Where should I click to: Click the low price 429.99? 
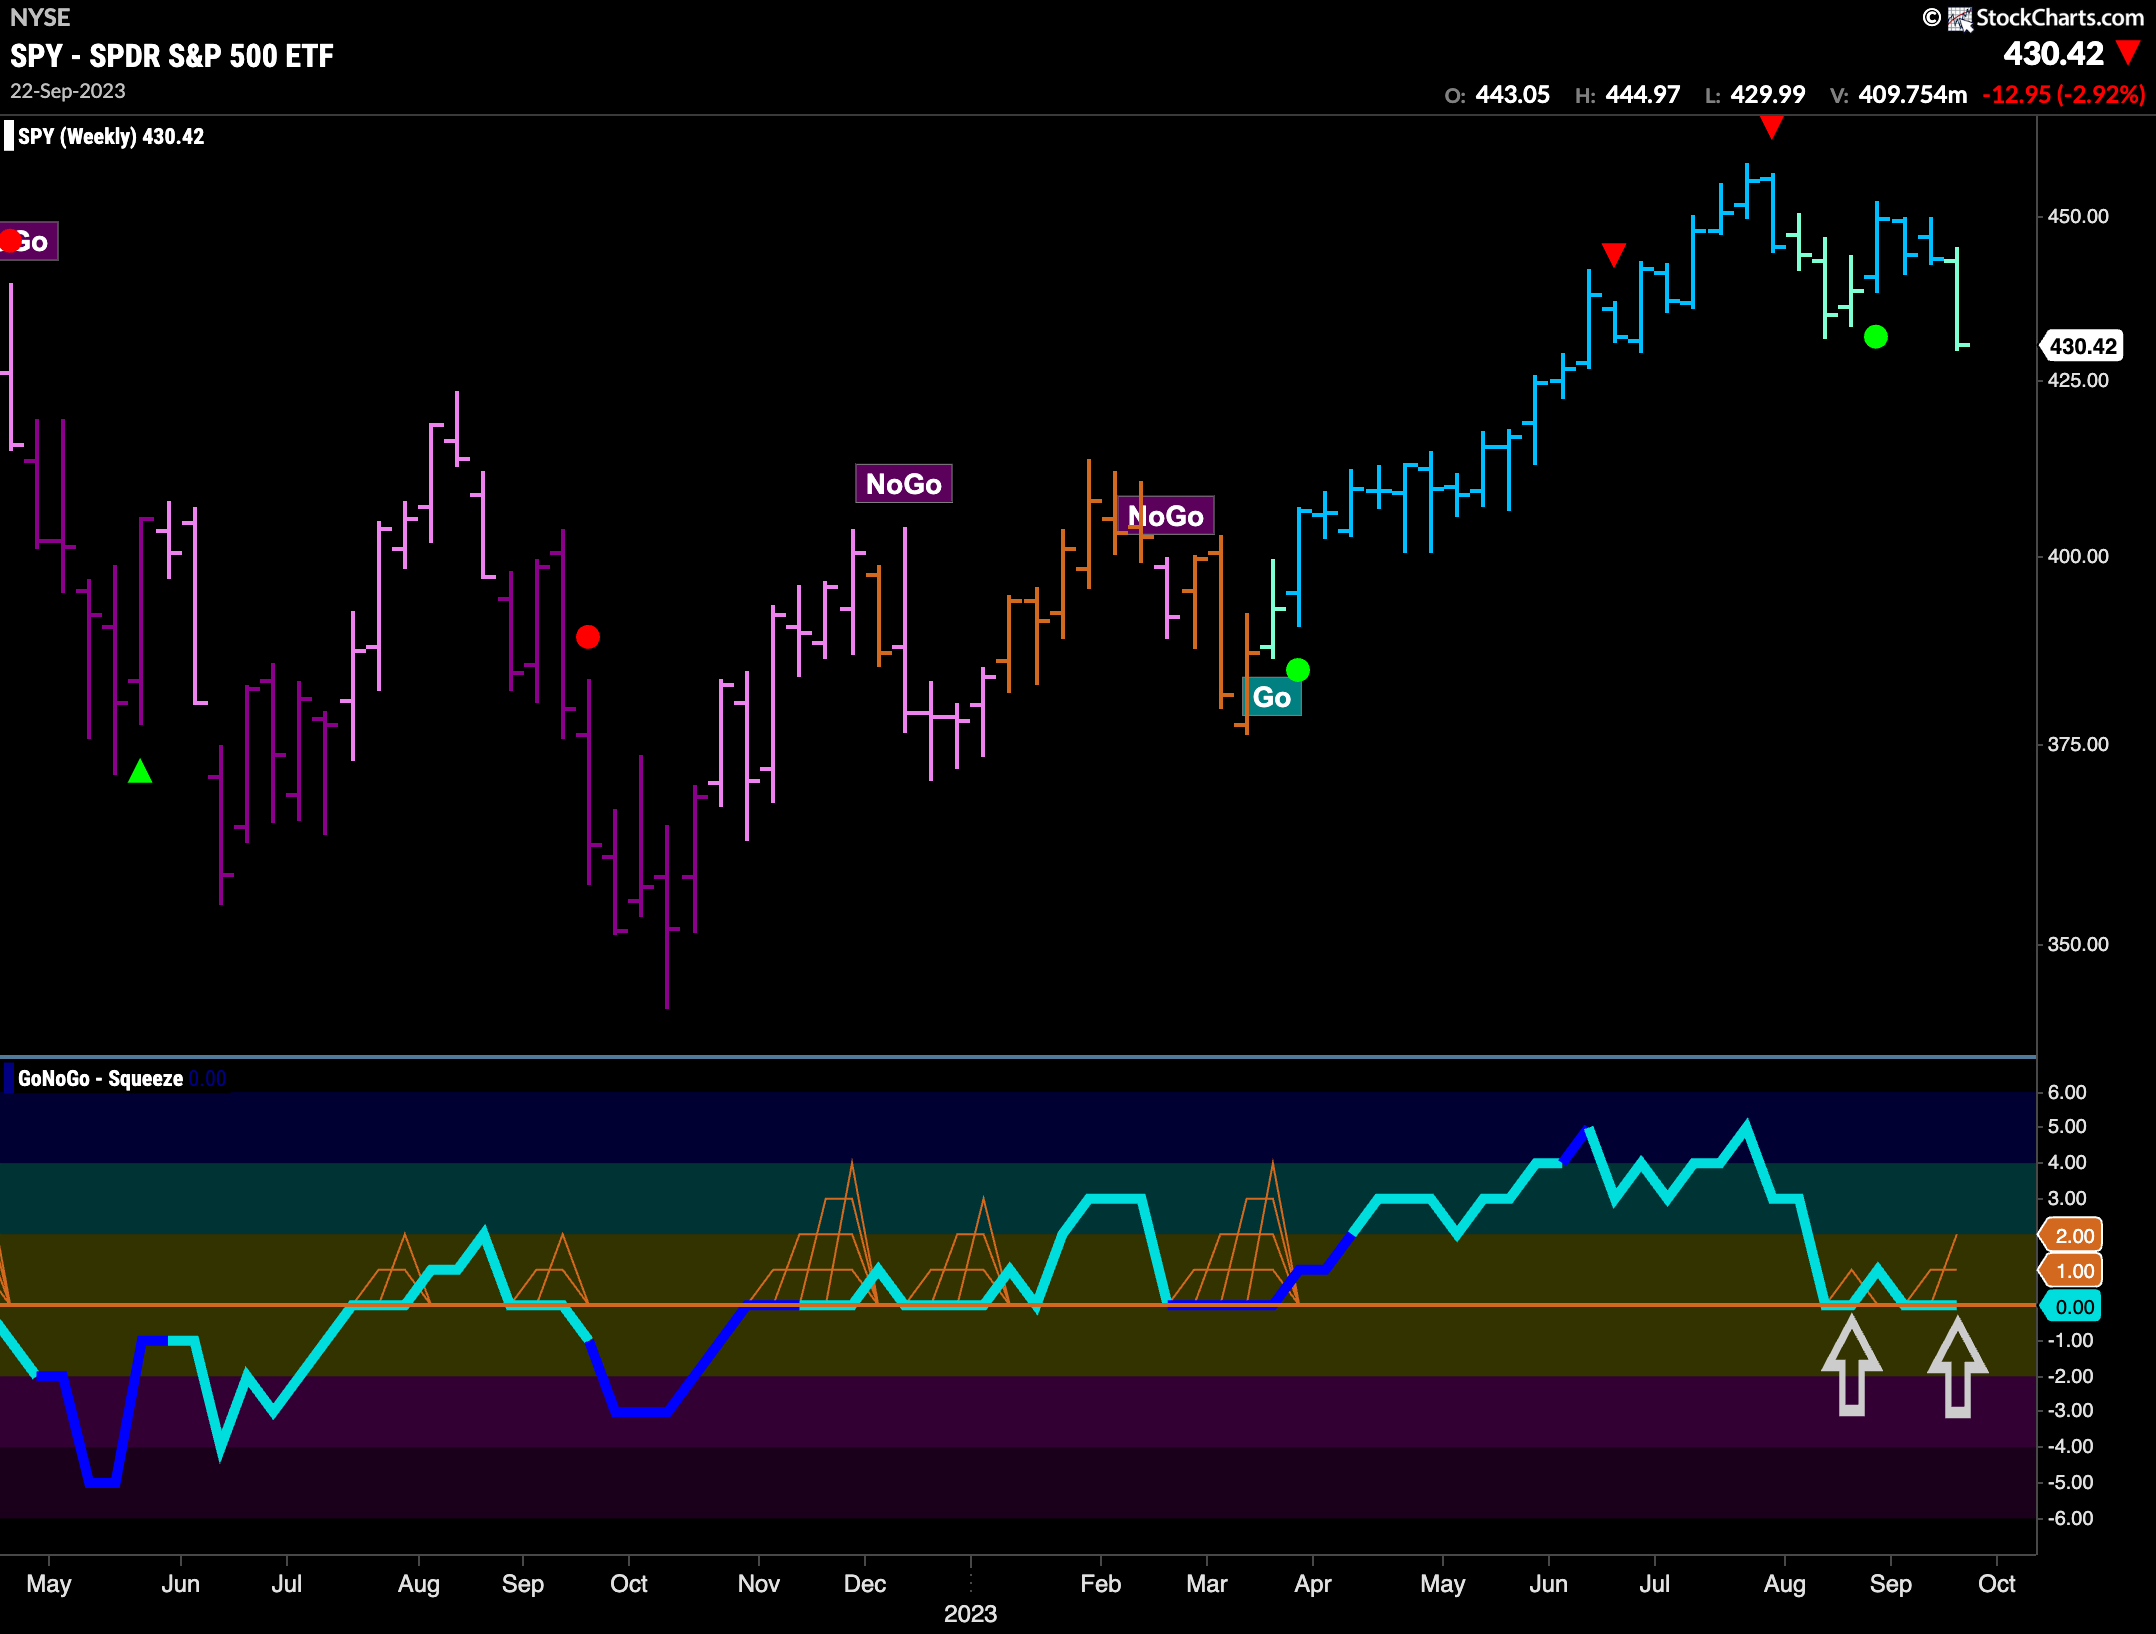pyautogui.click(x=1768, y=95)
